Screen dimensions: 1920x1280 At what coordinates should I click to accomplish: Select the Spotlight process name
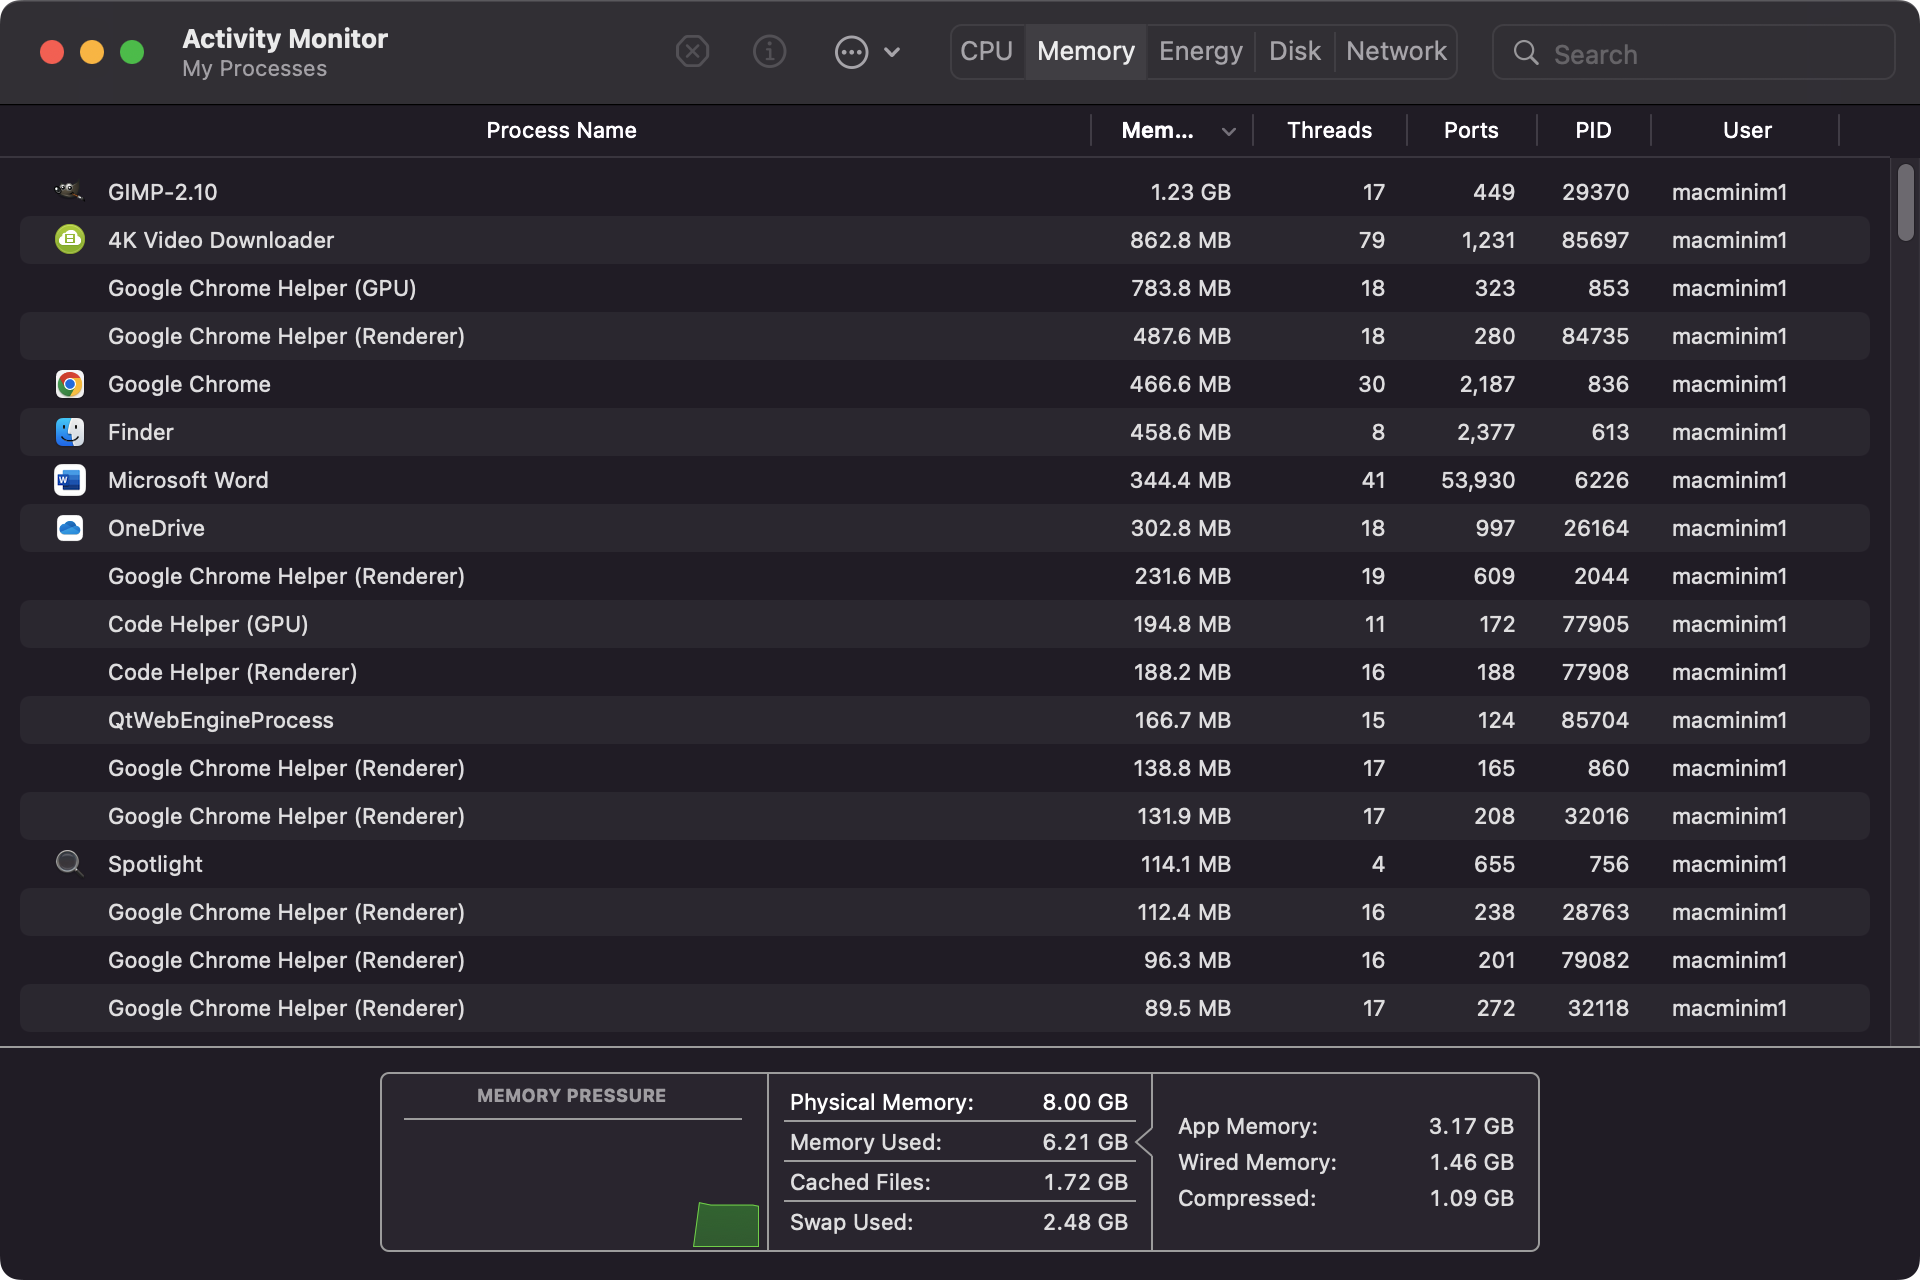click(155, 864)
